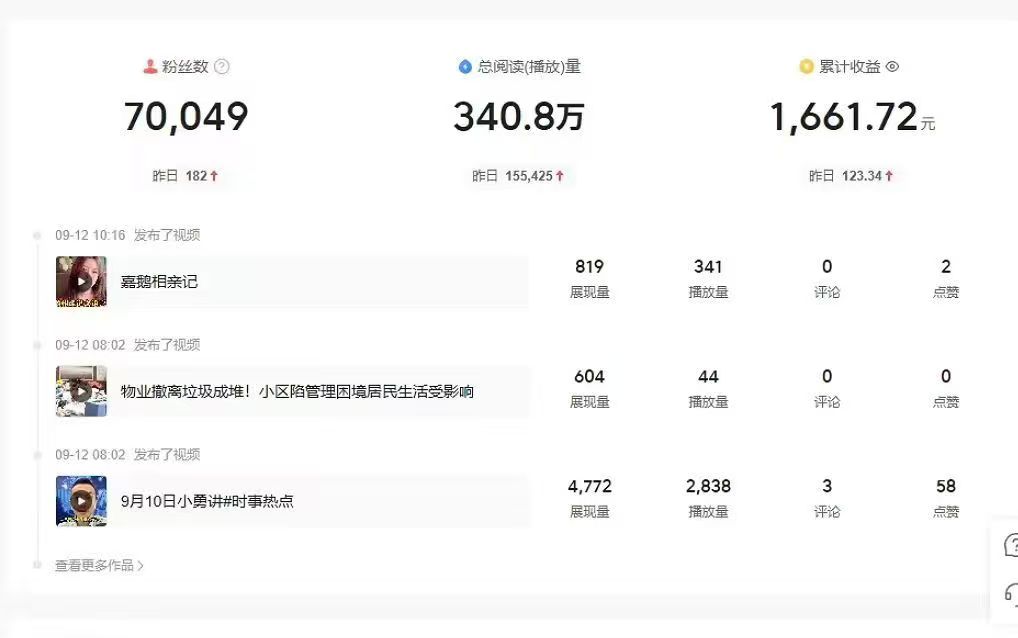Image resolution: width=1018 pixels, height=638 pixels.
Task: Click the fans total 70,049
Action: pos(185,116)
